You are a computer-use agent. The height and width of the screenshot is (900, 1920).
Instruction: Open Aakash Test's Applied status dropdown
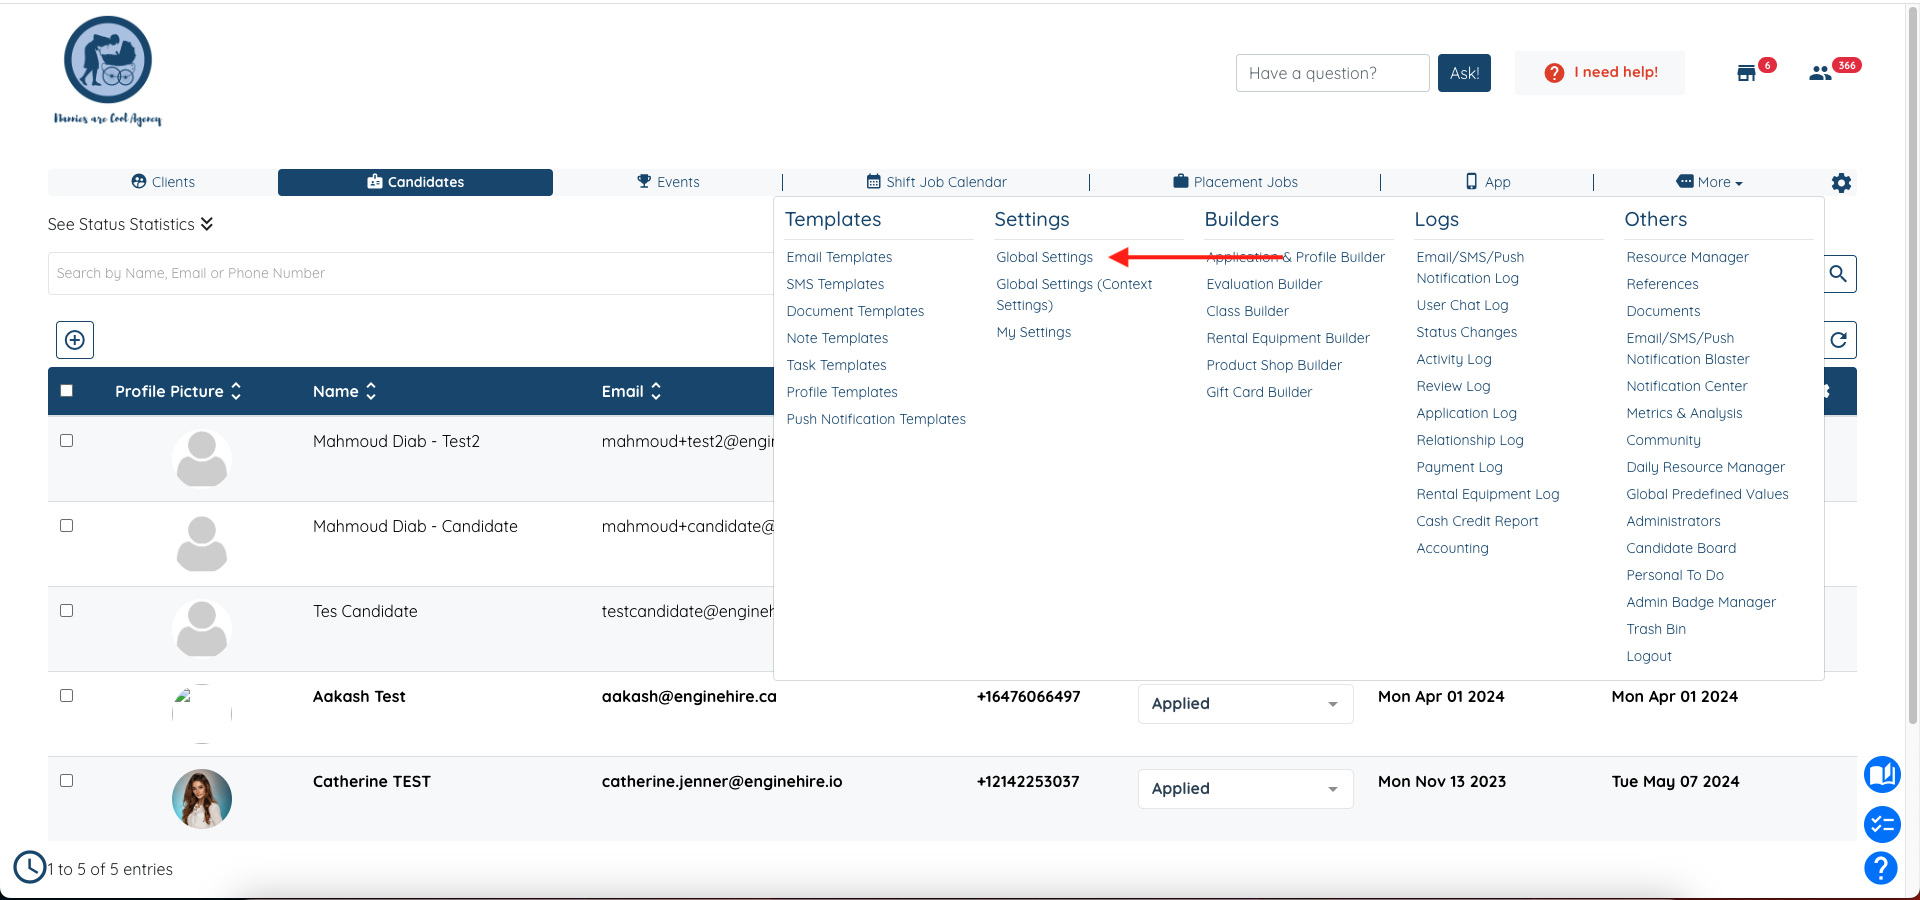[x=1244, y=703]
